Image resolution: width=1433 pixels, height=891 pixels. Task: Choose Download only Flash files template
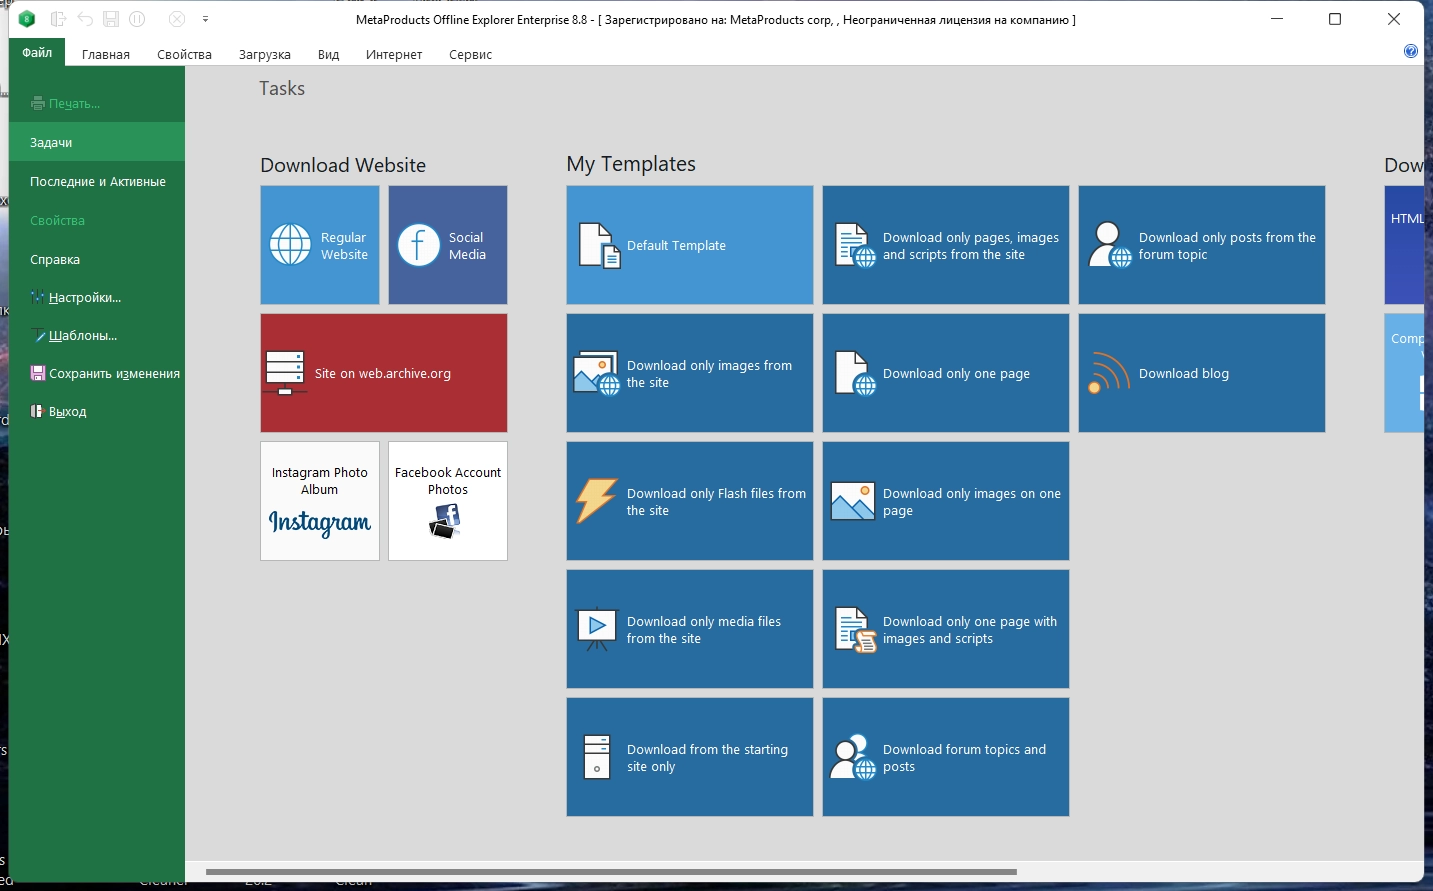tap(690, 501)
